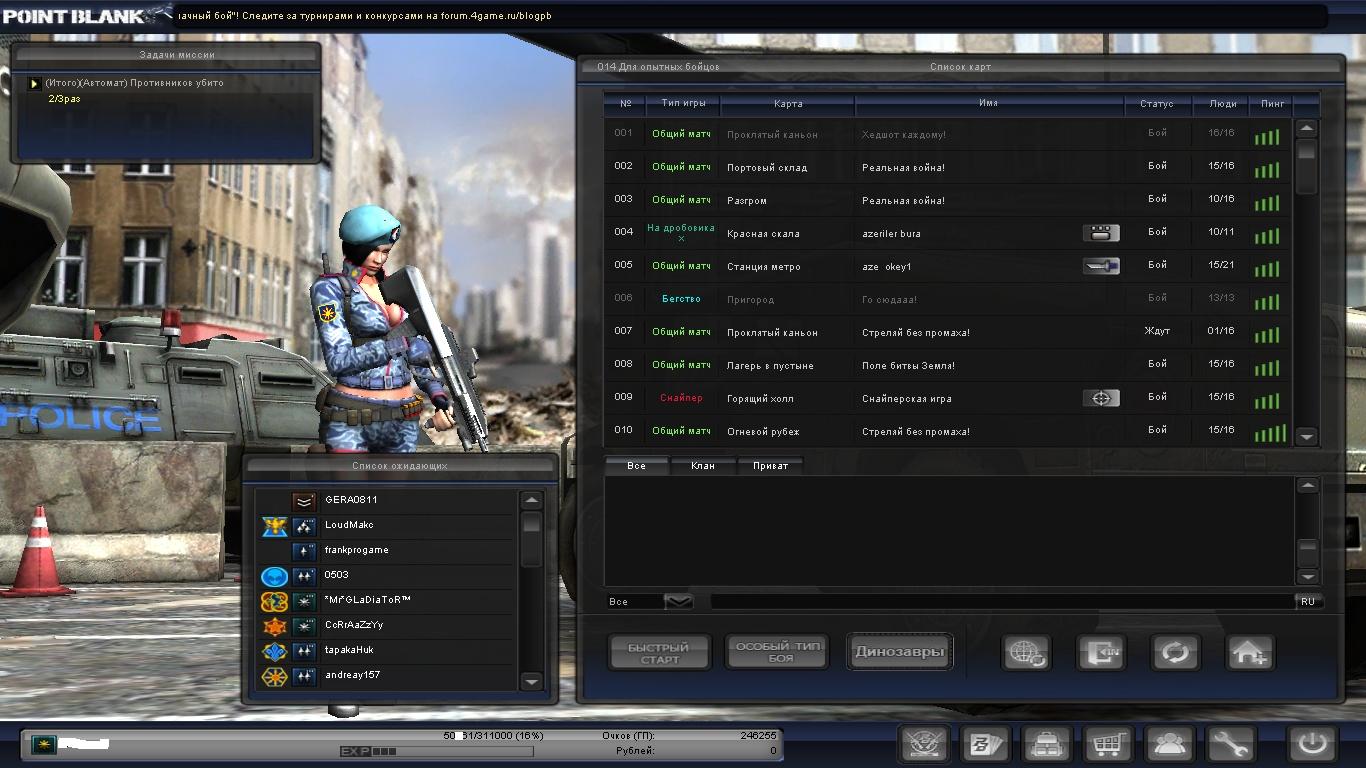The image size is (1366, 768).
Task: Switch to the Клан chat tab
Action: [703, 466]
